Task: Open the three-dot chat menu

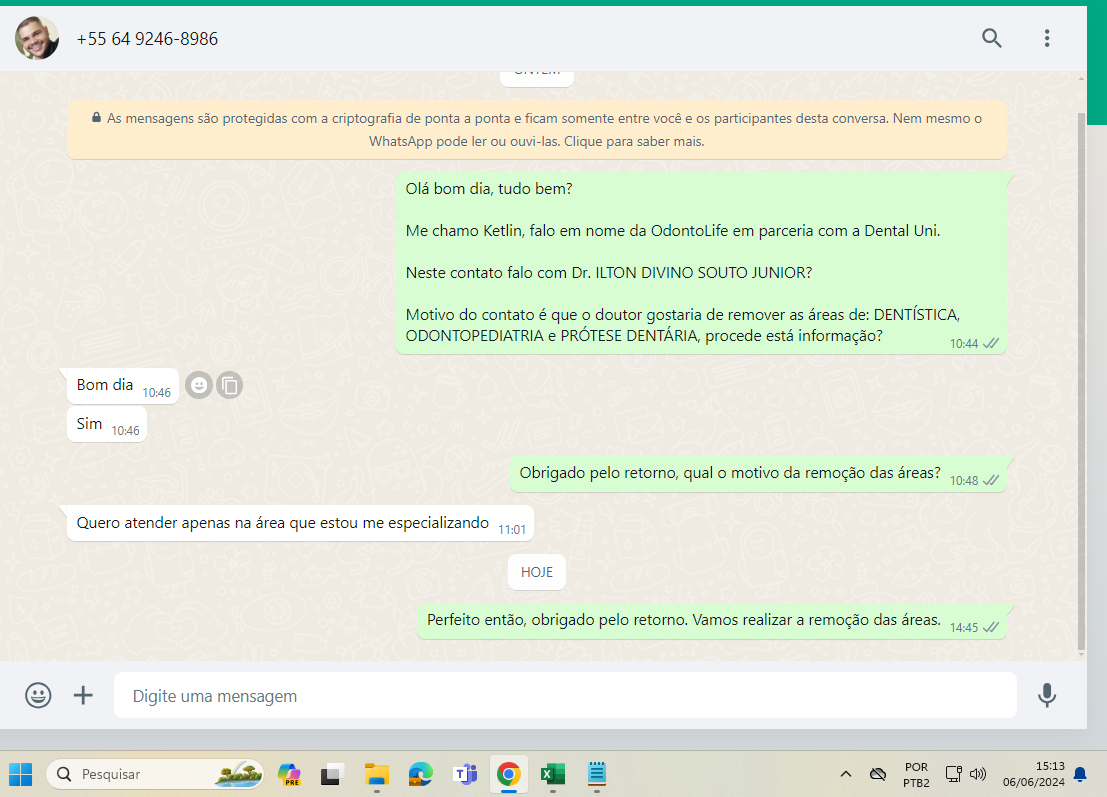Action: pos(1047,39)
